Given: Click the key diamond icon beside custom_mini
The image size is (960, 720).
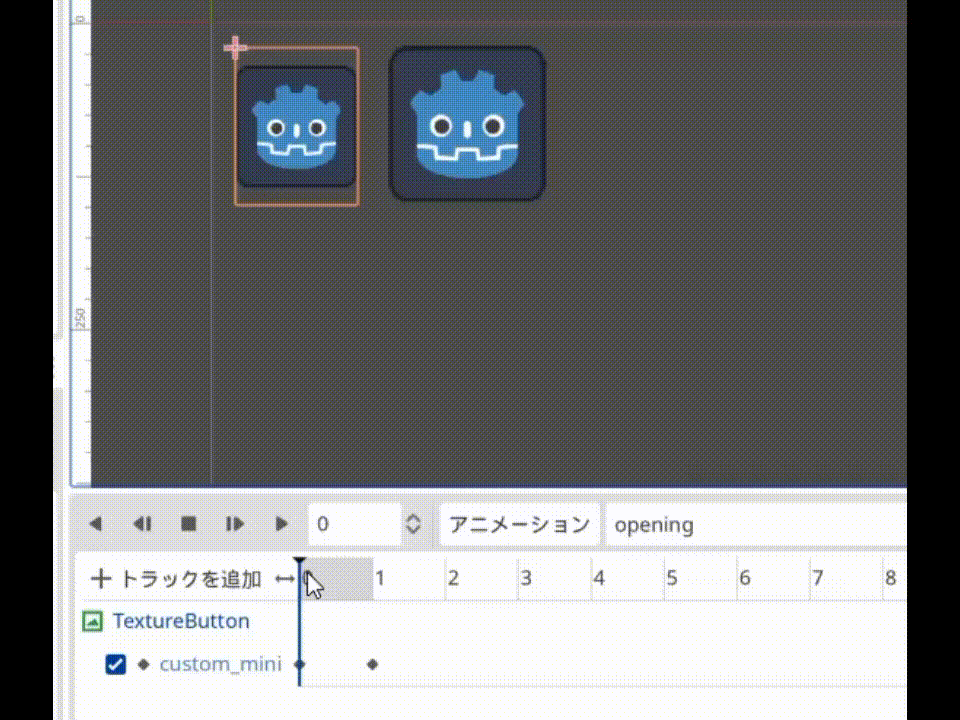Looking at the screenshot, I should 143,664.
